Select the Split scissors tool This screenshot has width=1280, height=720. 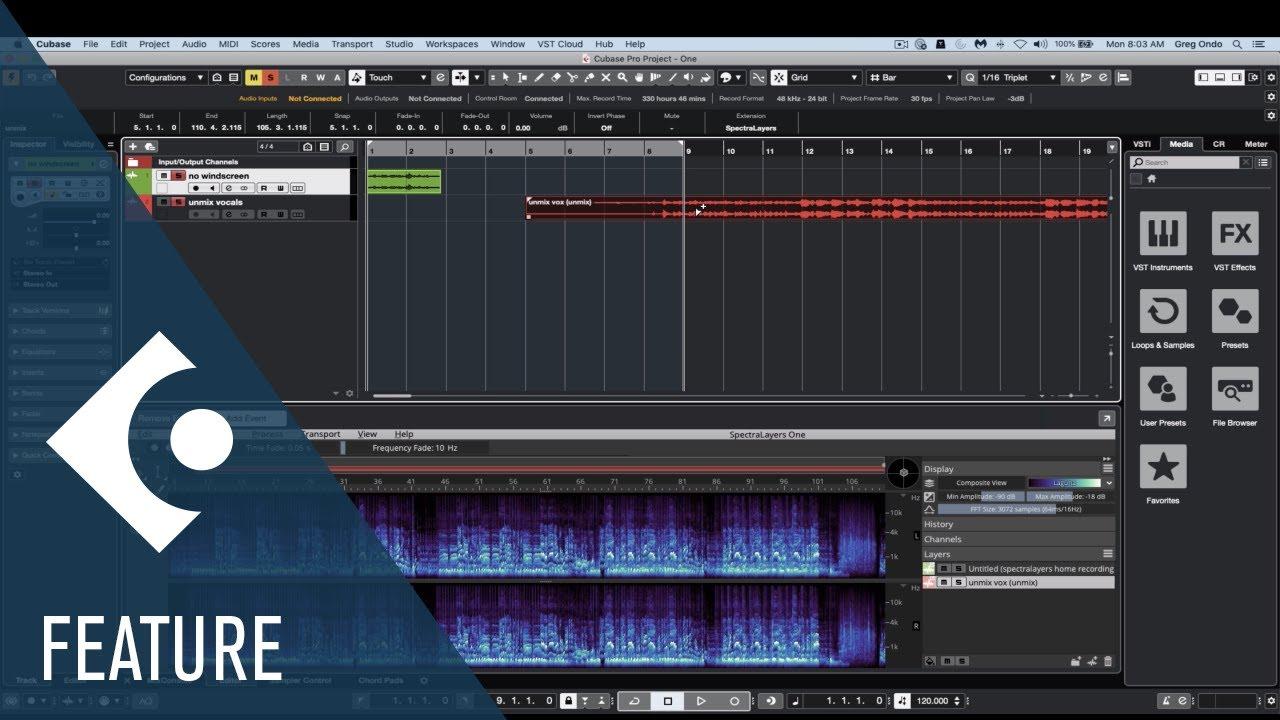572,77
